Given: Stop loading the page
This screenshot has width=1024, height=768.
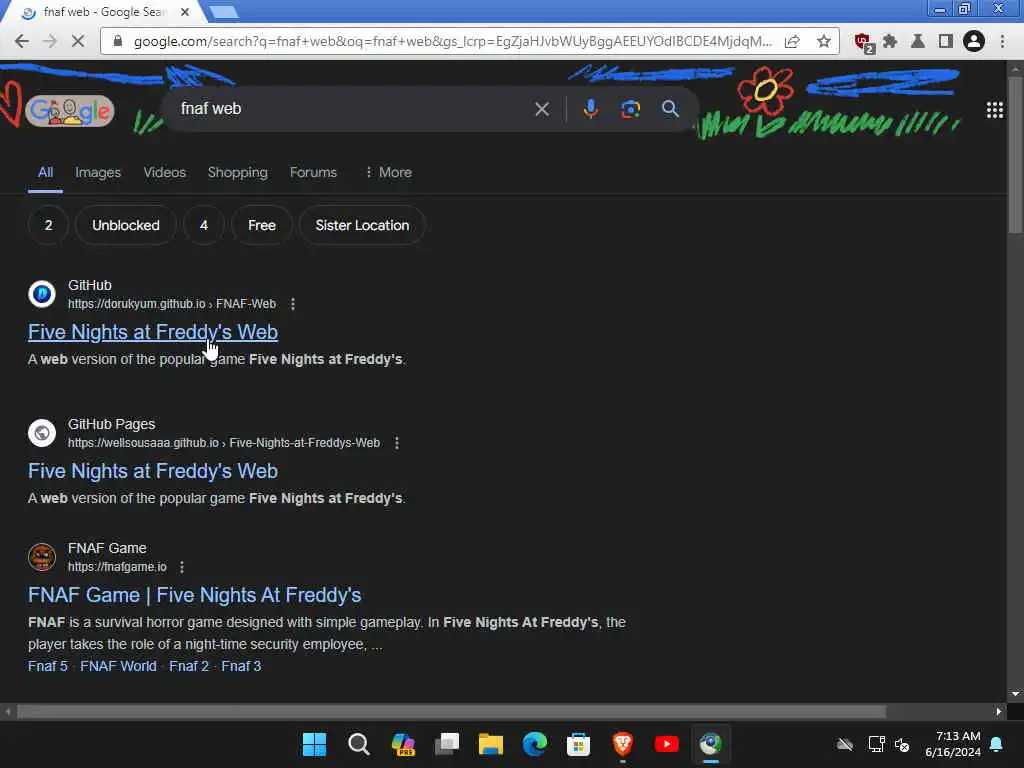Looking at the screenshot, I should (78, 41).
